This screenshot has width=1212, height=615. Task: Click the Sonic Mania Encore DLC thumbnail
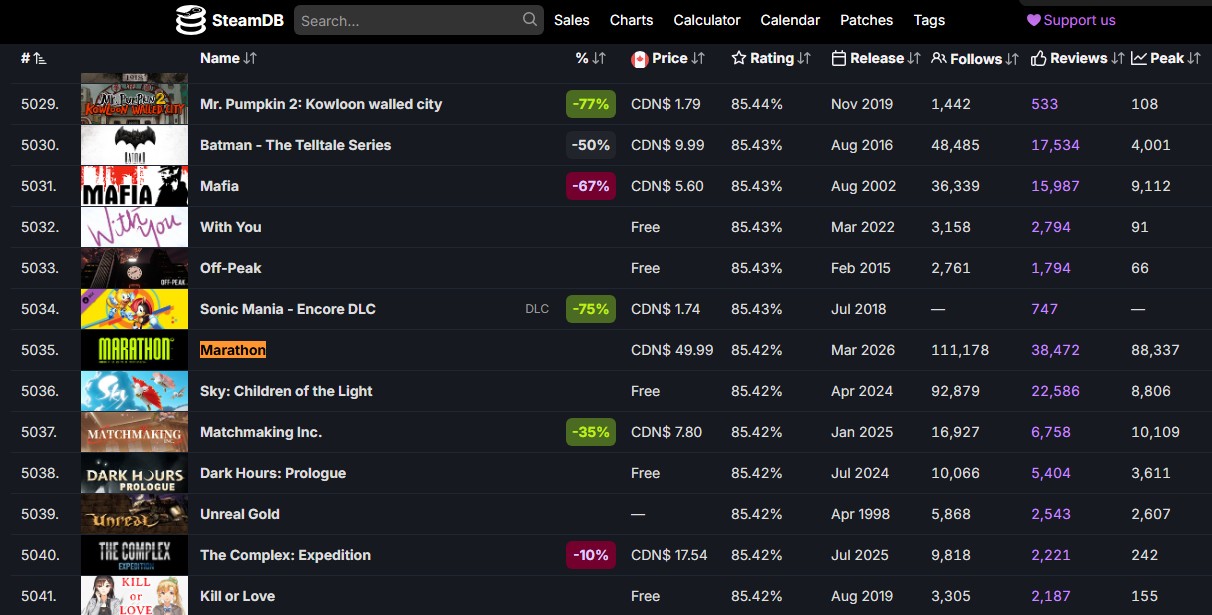tap(134, 309)
